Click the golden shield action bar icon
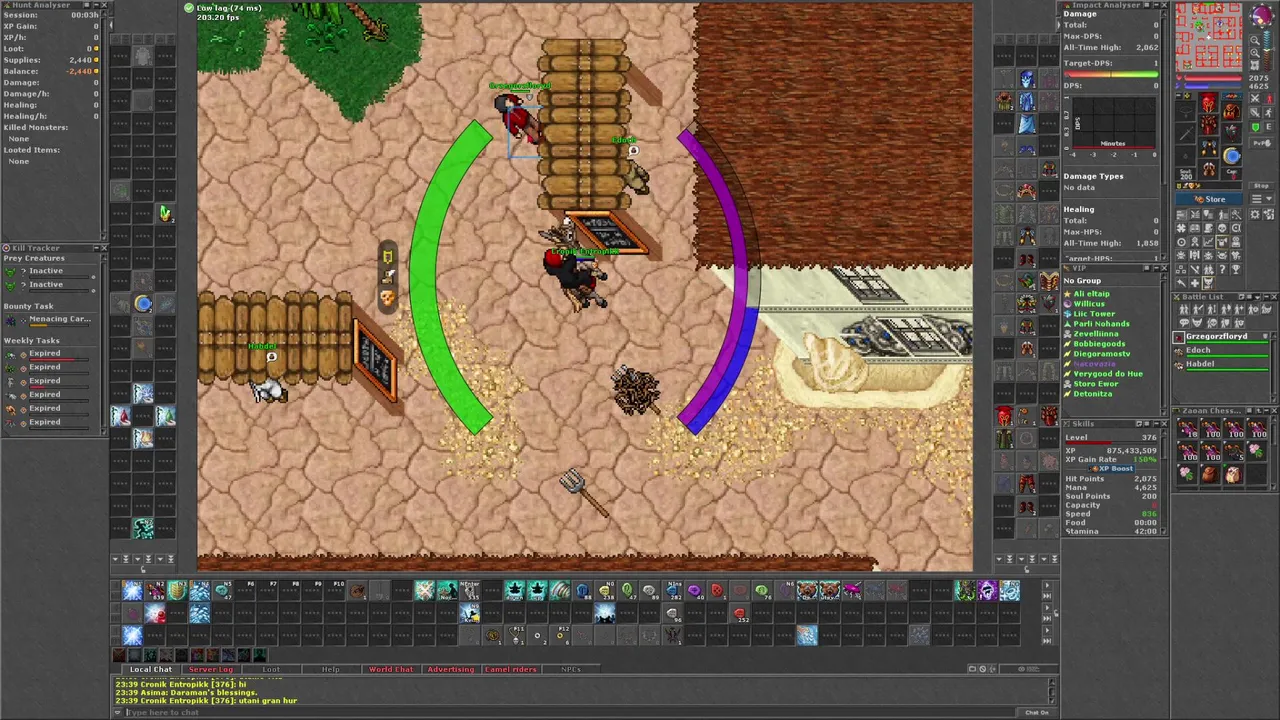Viewport: 1280px width, 720px height. point(177,591)
